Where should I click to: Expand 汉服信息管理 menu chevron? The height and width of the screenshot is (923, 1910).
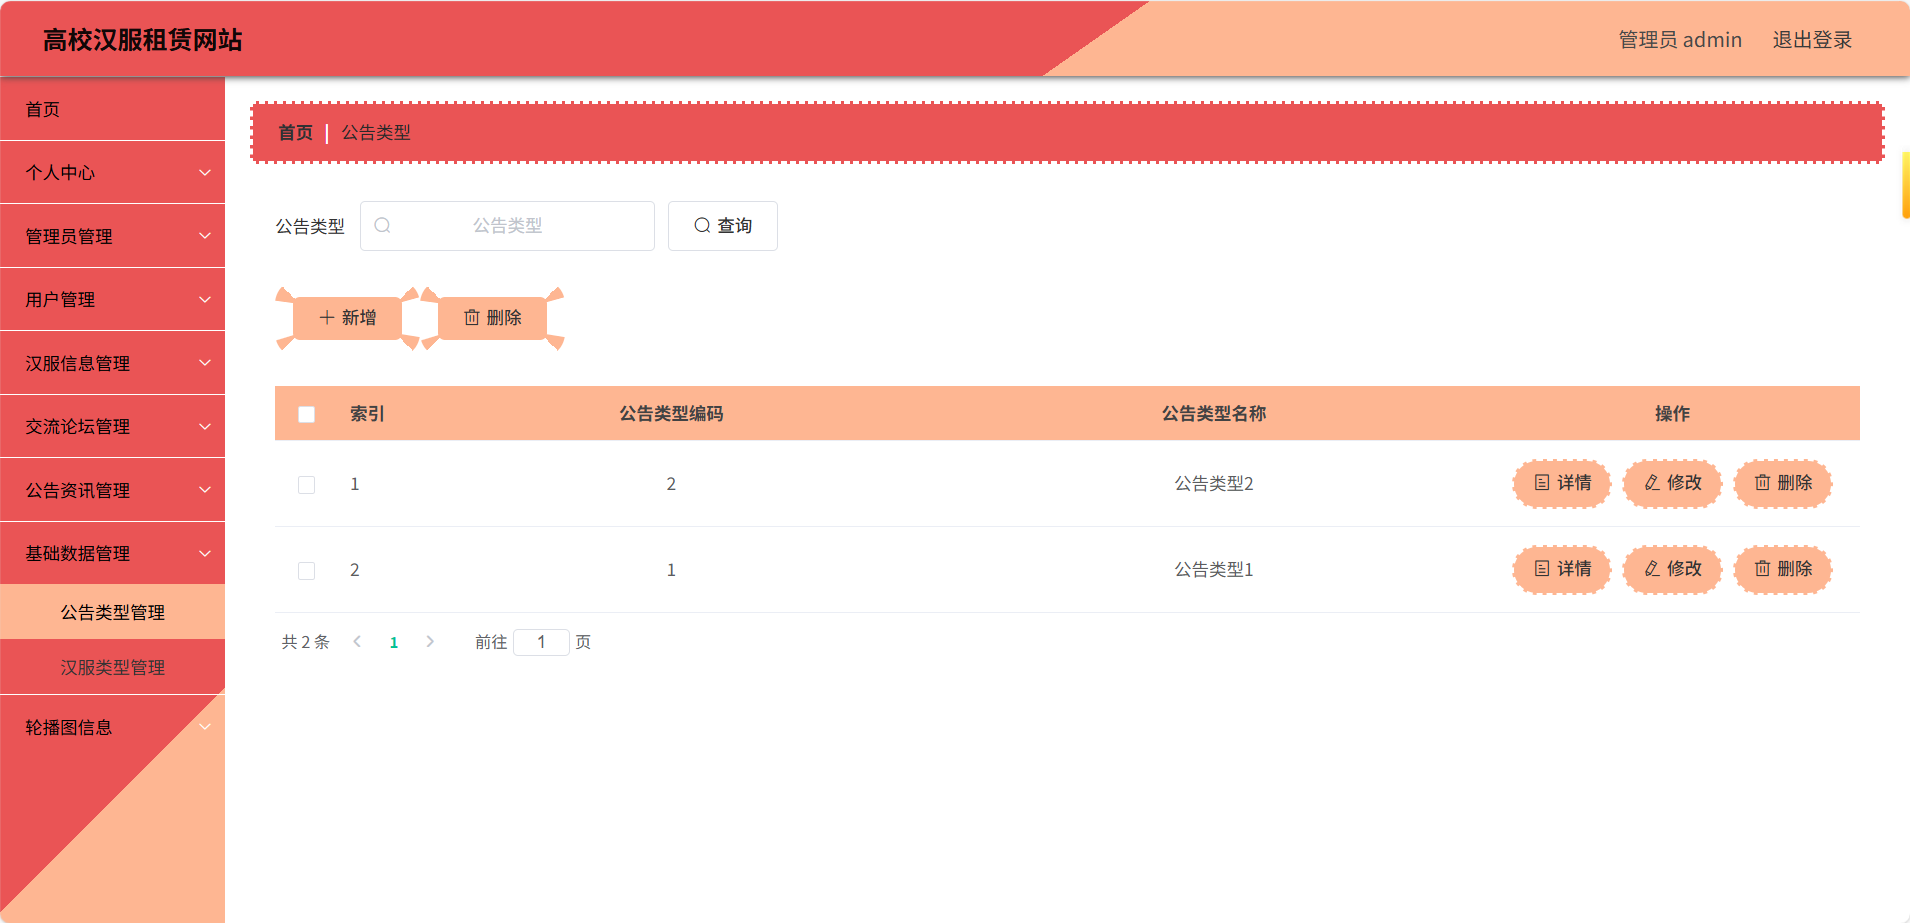(205, 363)
